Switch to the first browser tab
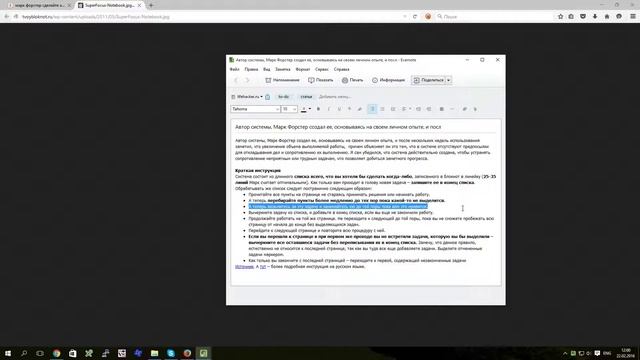This screenshot has width=640, height=360. 39,5
